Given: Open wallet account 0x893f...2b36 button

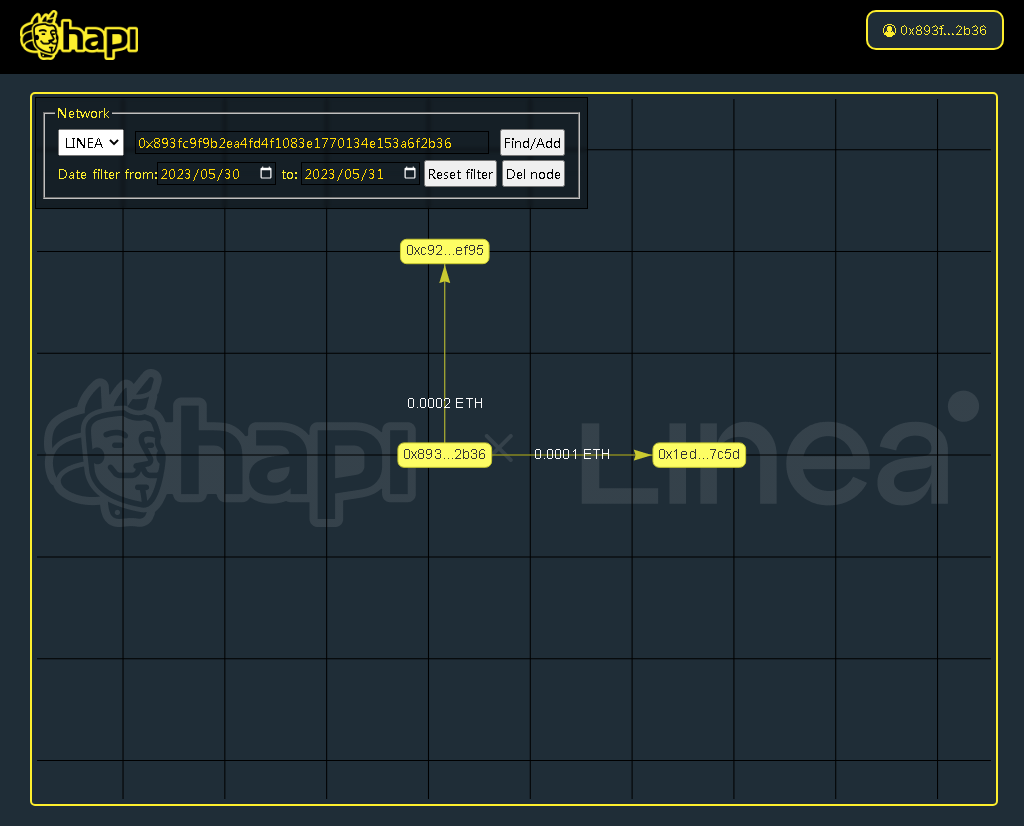Looking at the screenshot, I should click(935, 30).
